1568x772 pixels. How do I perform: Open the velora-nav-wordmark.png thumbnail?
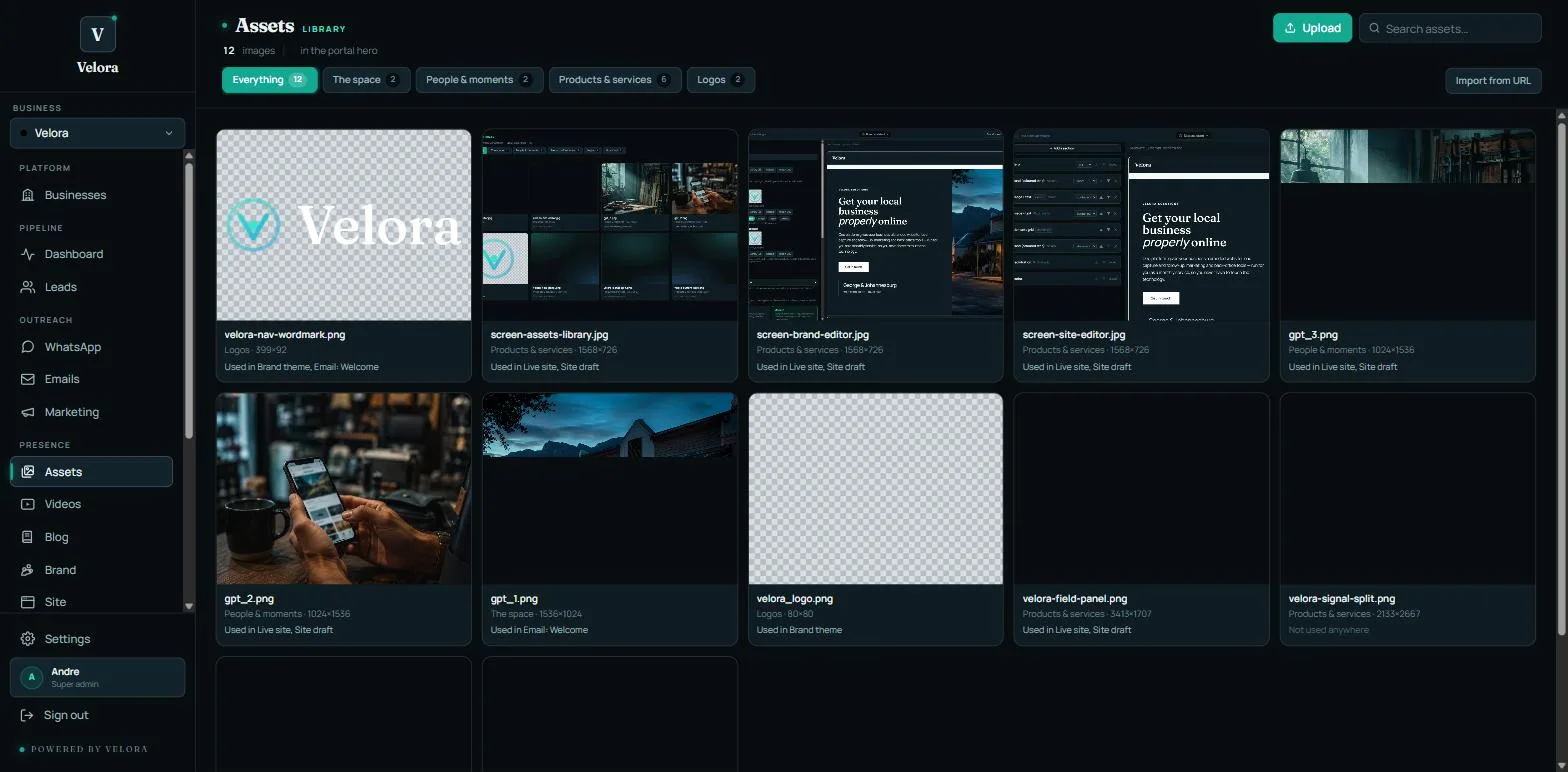click(344, 225)
